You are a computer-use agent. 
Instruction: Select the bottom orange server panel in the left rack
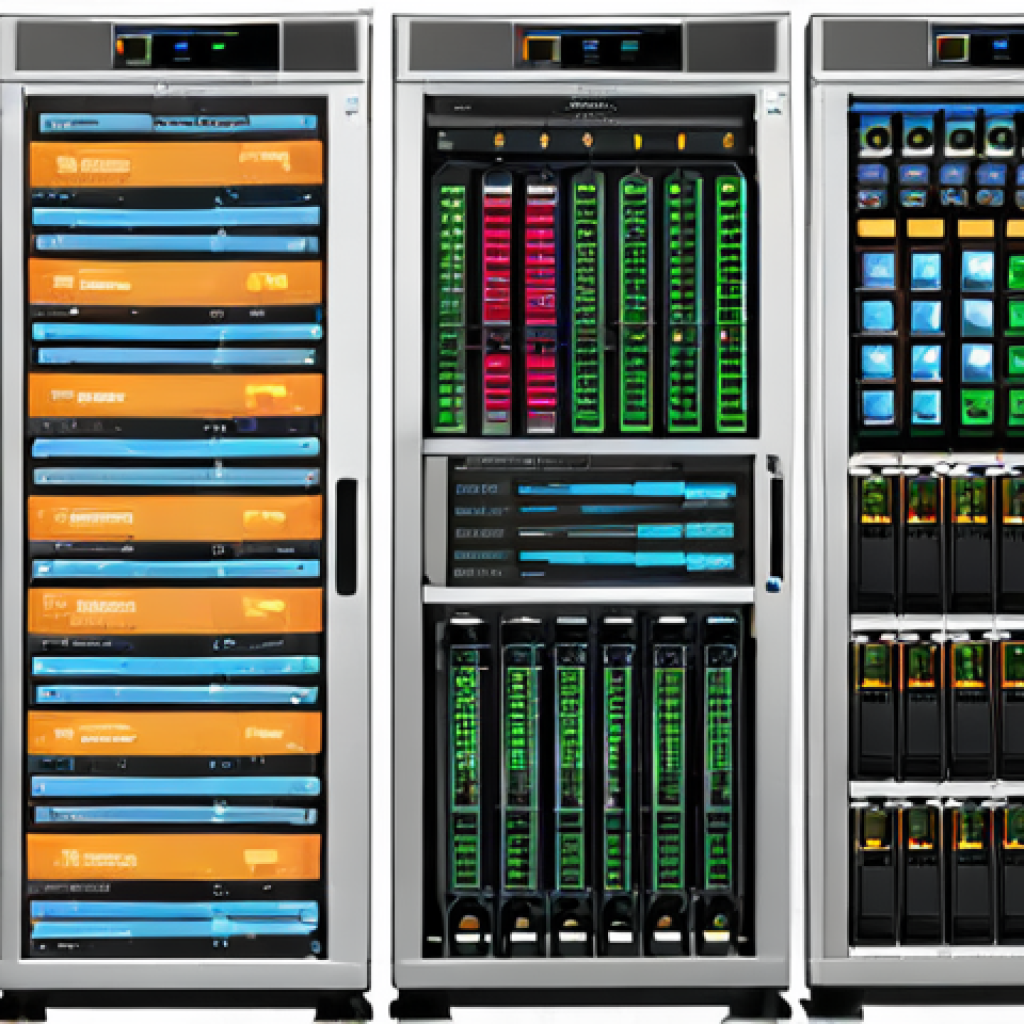pyautogui.click(x=174, y=856)
